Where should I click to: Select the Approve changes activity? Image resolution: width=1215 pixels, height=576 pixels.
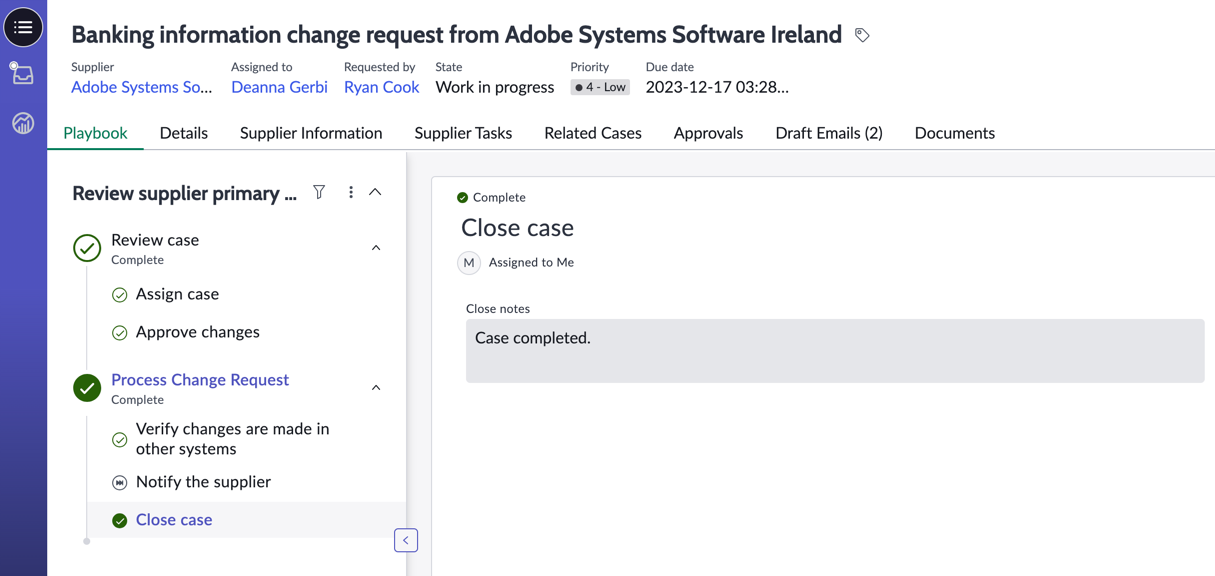(x=198, y=332)
